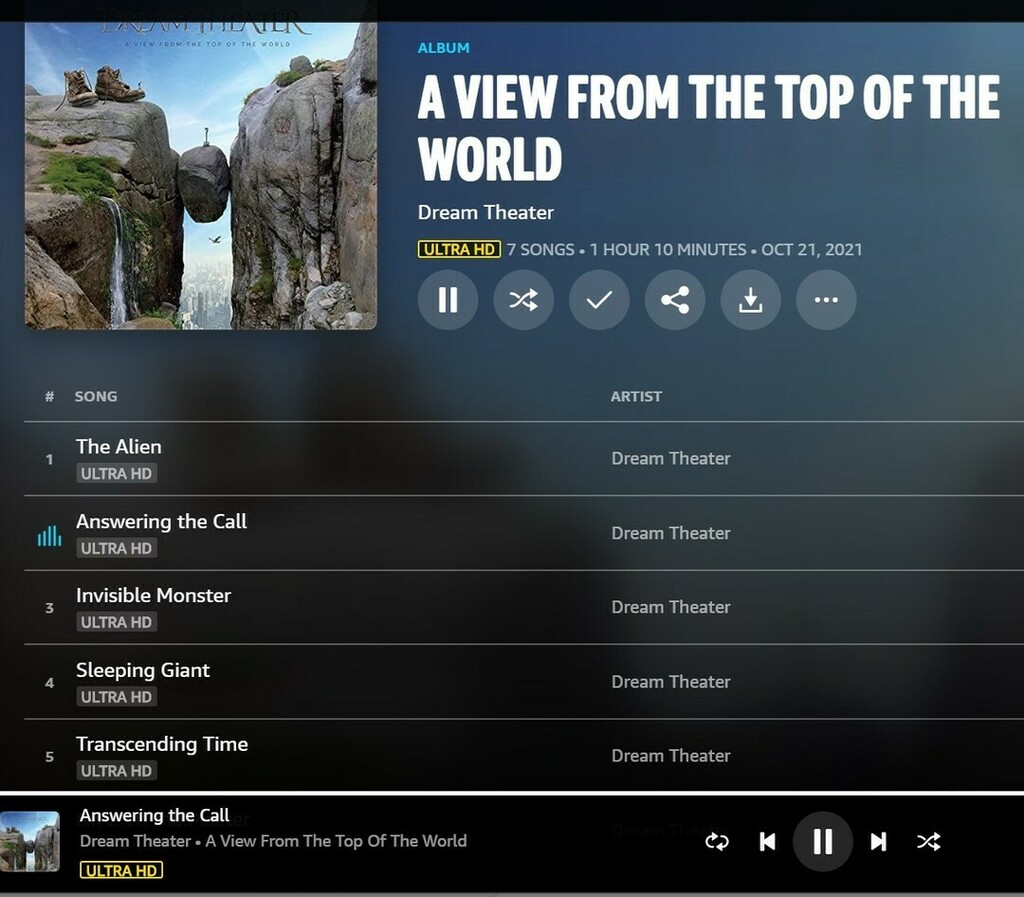Viewport: 1024px width, 897px height.
Task: Open the artist Dream Theater in Invisible Monster row
Action: [671, 607]
